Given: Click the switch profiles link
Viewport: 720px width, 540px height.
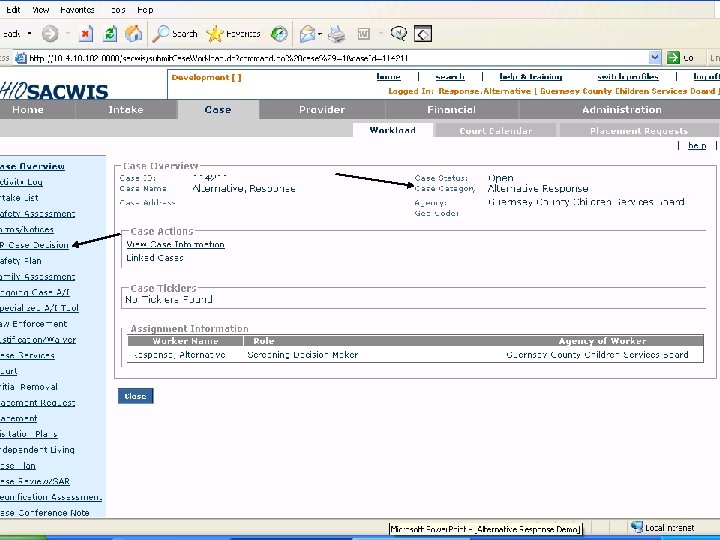Looking at the screenshot, I should click(x=628, y=77).
